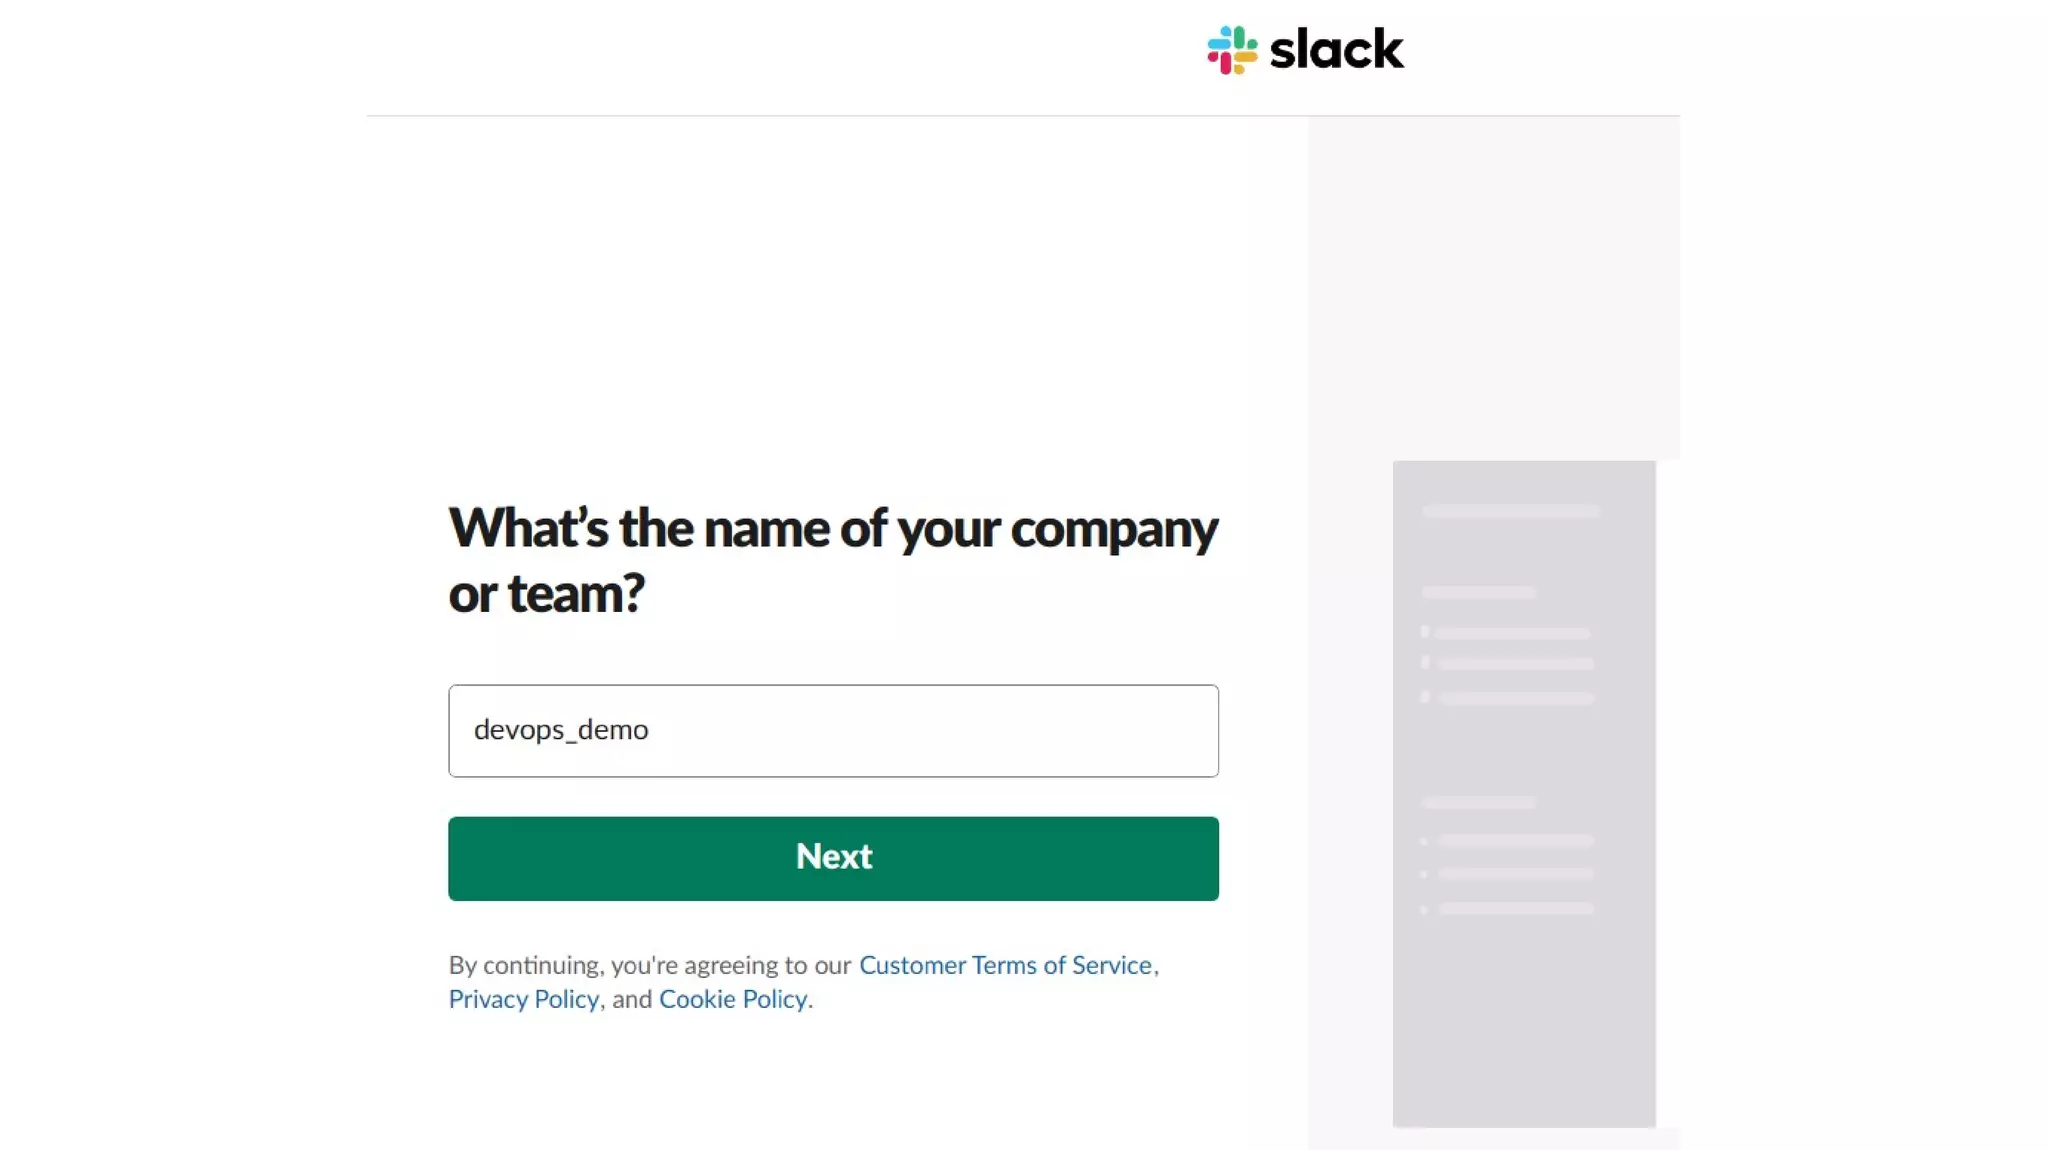The width and height of the screenshot is (2048, 1150).
Task: Select third channel placeholder row in preview
Action: (1515, 698)
